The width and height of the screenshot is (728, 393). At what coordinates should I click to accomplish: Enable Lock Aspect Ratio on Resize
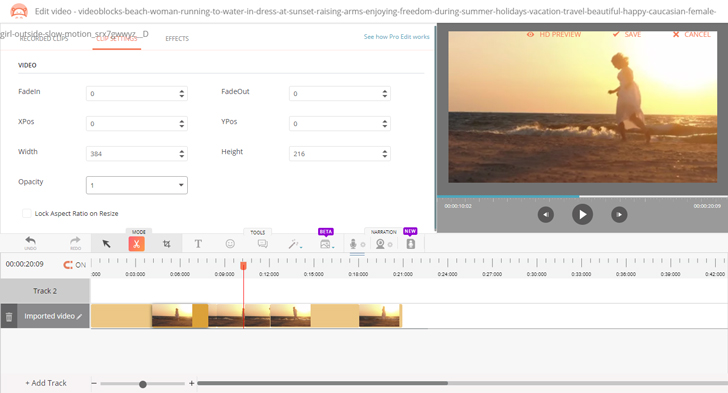pos(27,213)
